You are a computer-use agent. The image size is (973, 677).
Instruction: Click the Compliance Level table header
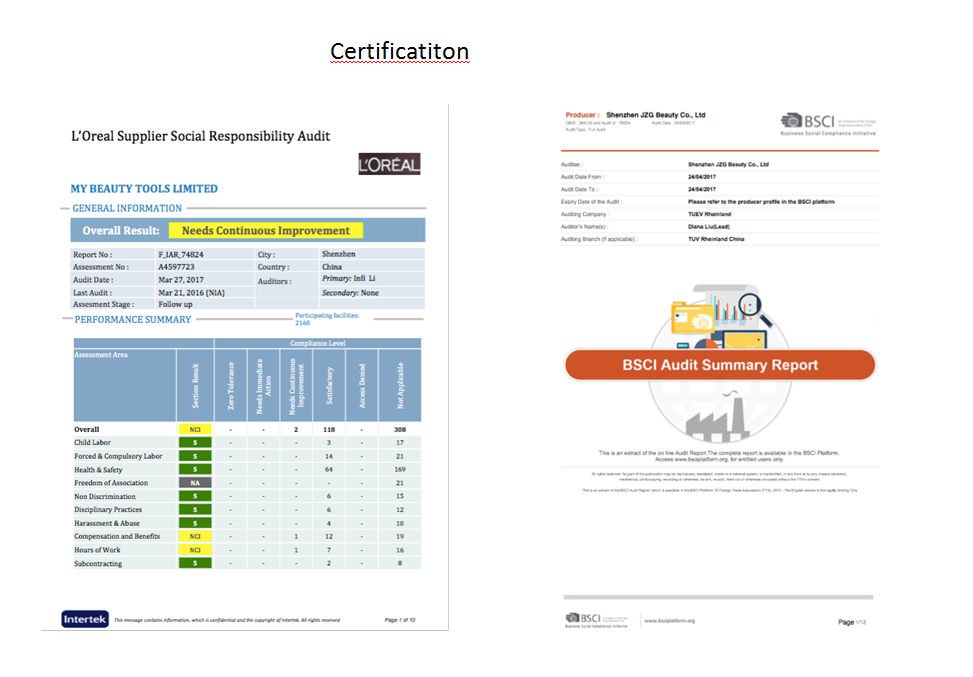pyautogui.click(x=318, y=343)
